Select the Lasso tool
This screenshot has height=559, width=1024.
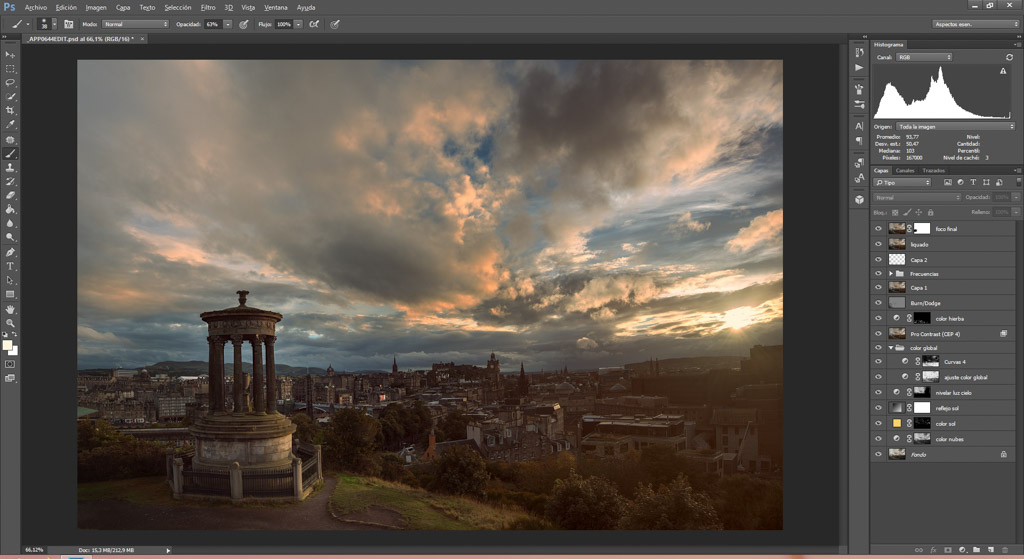tap(10, 82)
